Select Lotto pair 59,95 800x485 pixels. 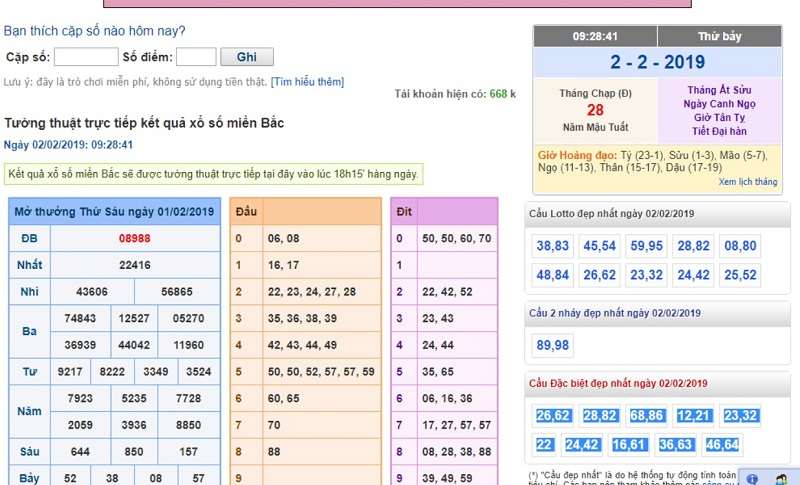646,246
